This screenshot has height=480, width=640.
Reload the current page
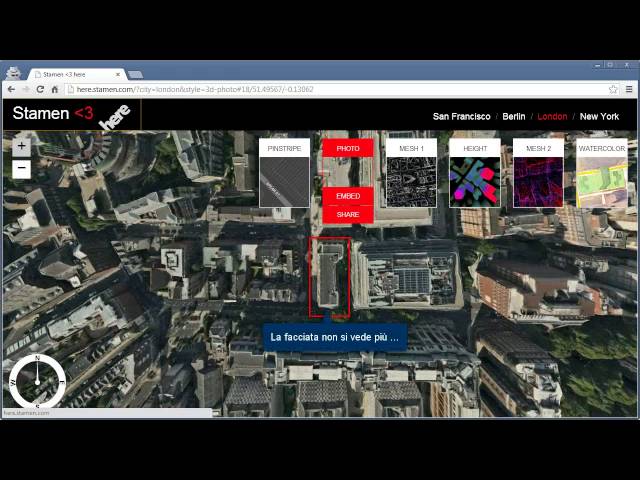tap(40, 89)
